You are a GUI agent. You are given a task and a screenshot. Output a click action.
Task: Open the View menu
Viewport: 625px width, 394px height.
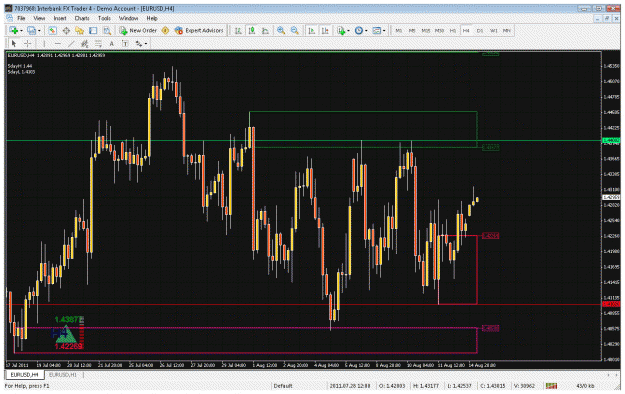(39, 18)
